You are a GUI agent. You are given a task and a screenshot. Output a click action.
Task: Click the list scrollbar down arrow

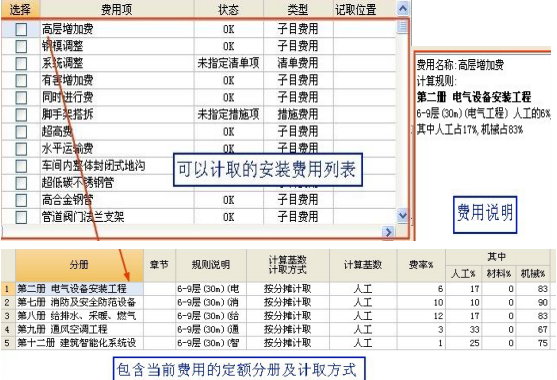click(x=402, y=216)
